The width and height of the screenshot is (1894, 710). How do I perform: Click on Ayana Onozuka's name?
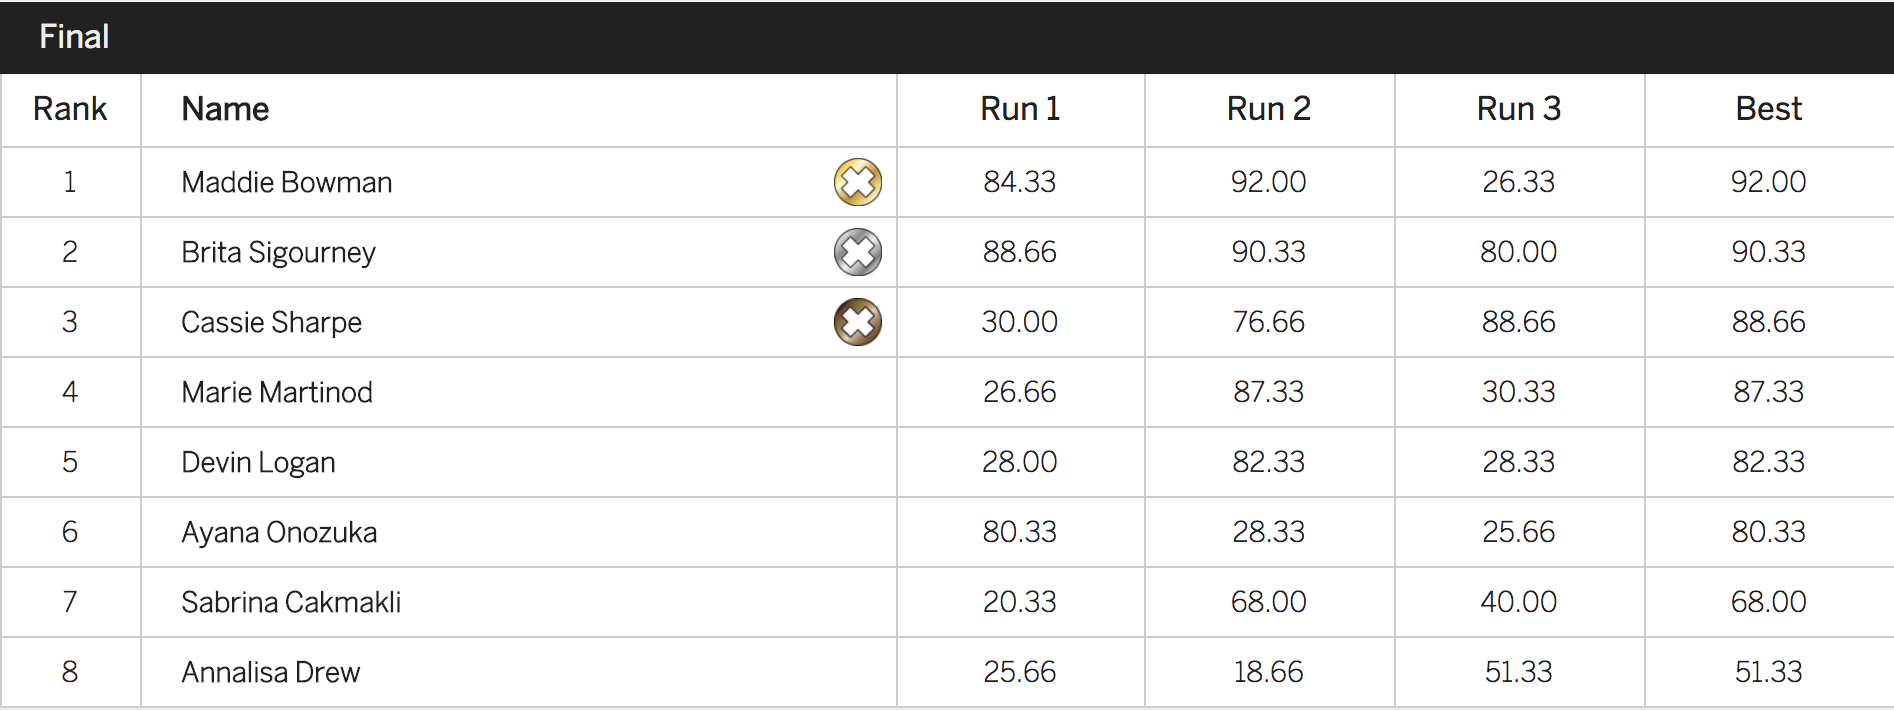[x=279, y=532]
